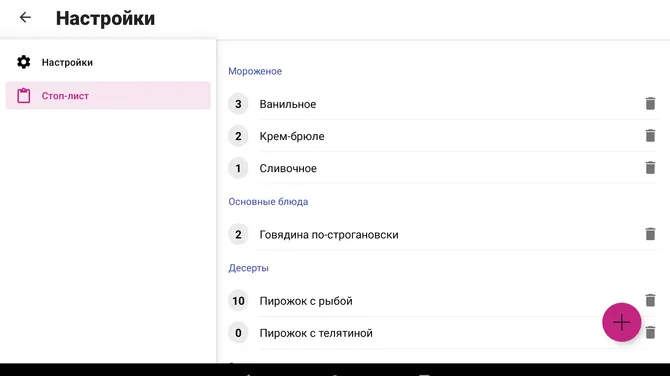
Task: Delete Сливочное from the stop list
Action: [x=650, y=167]
